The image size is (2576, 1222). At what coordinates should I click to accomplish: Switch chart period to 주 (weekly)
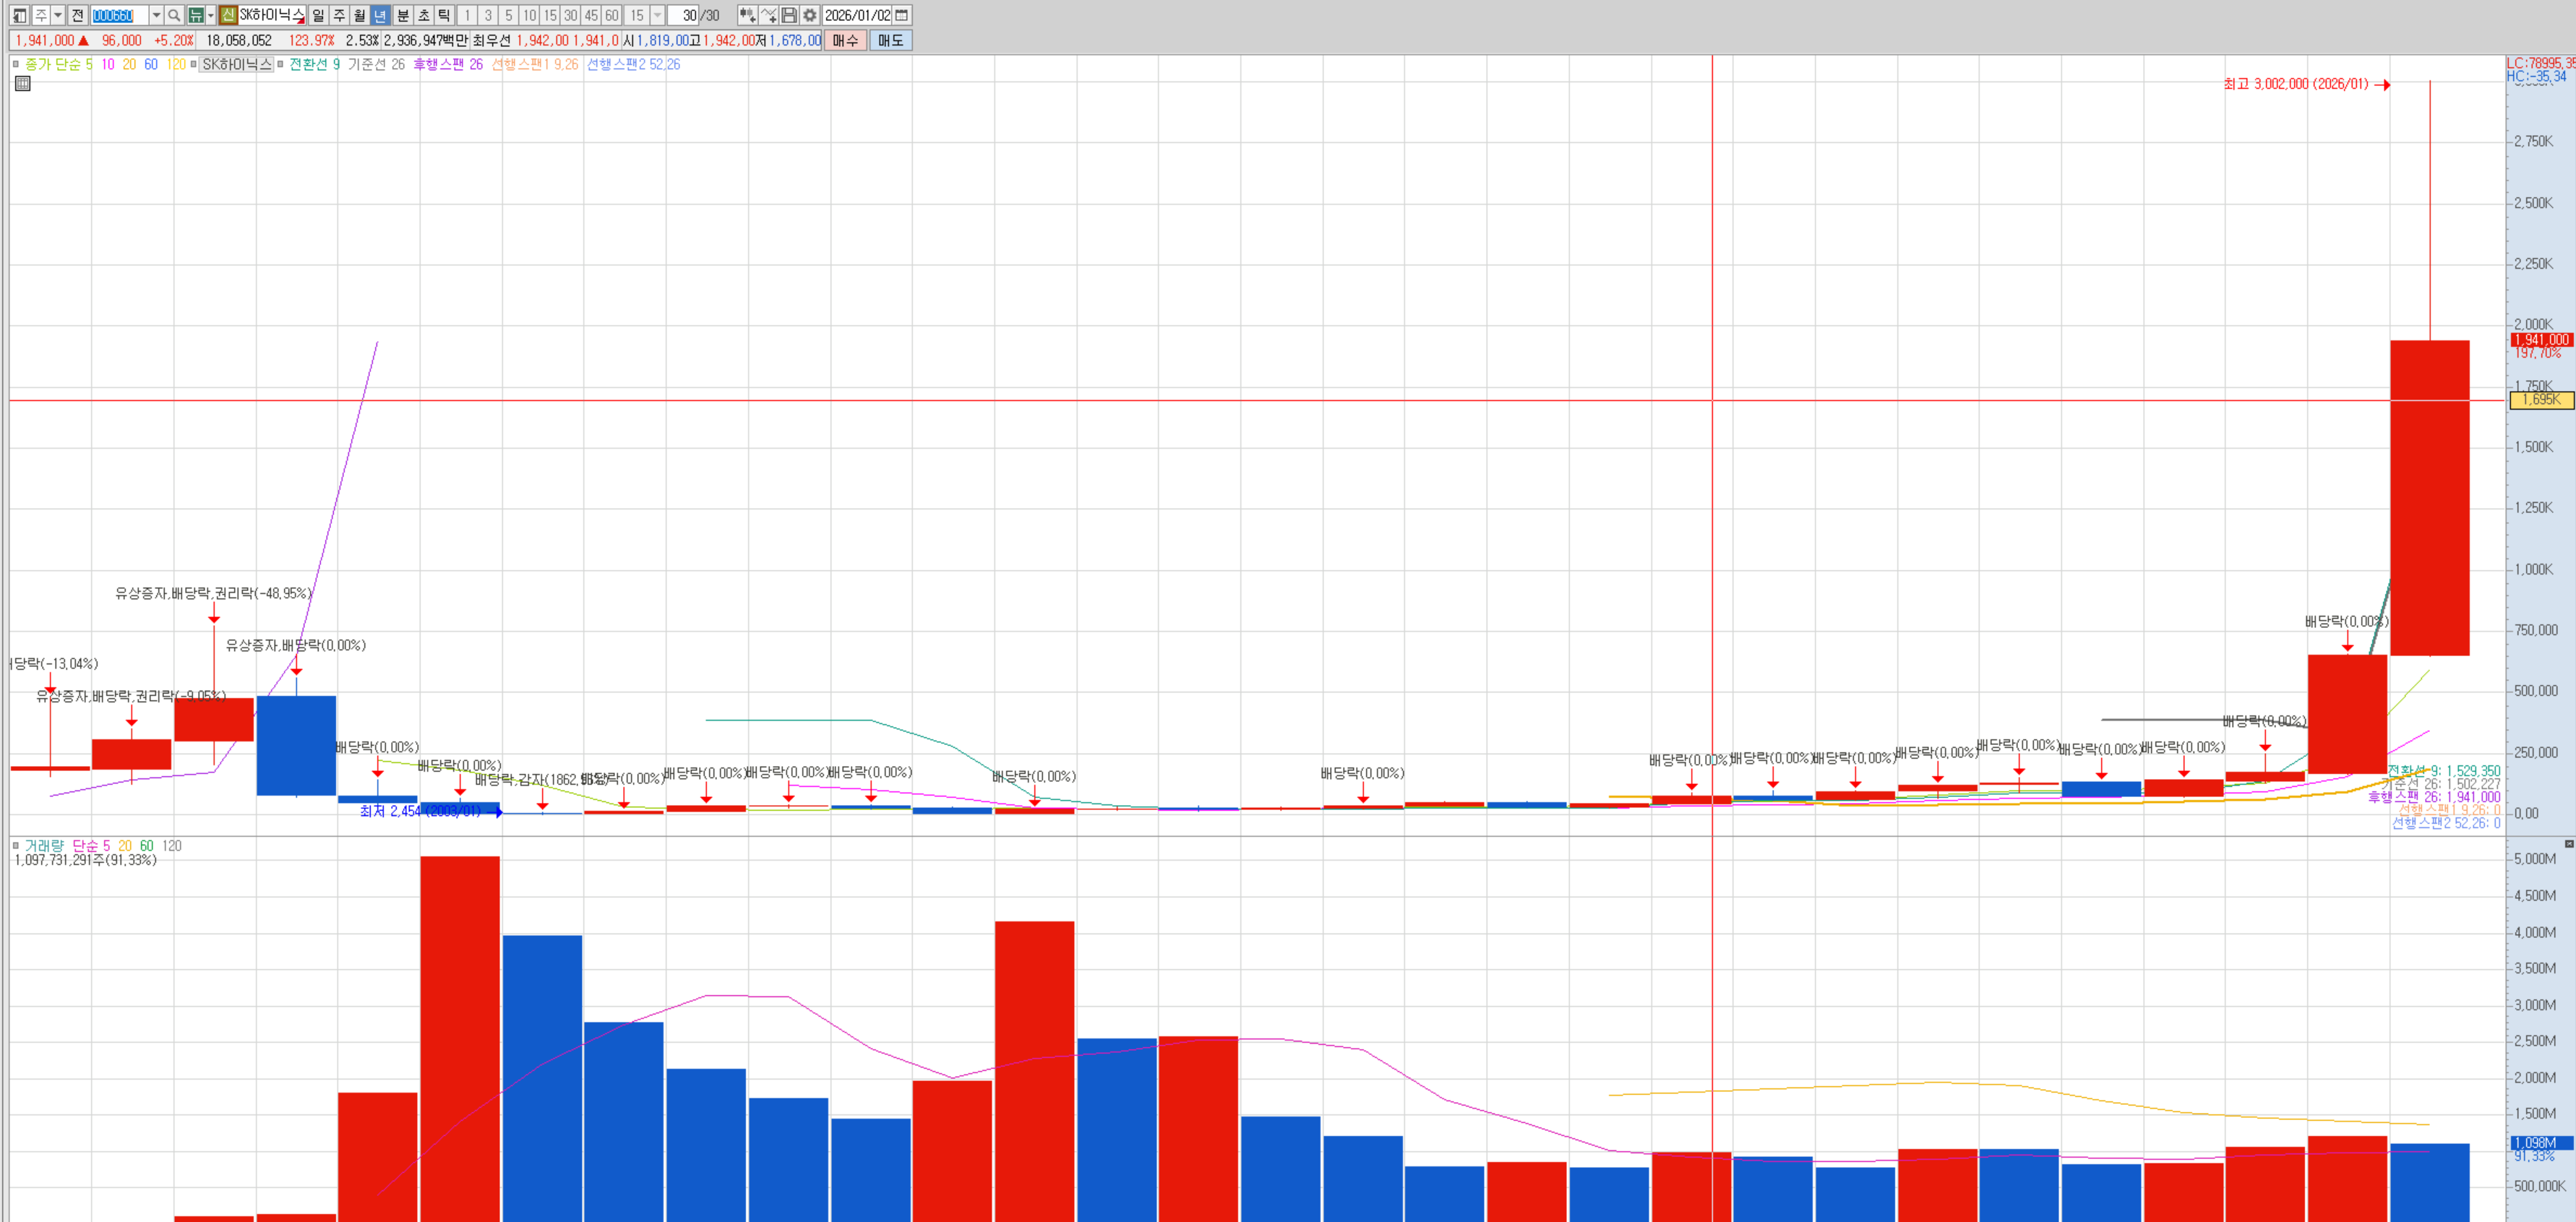click(x=339, y=15)
